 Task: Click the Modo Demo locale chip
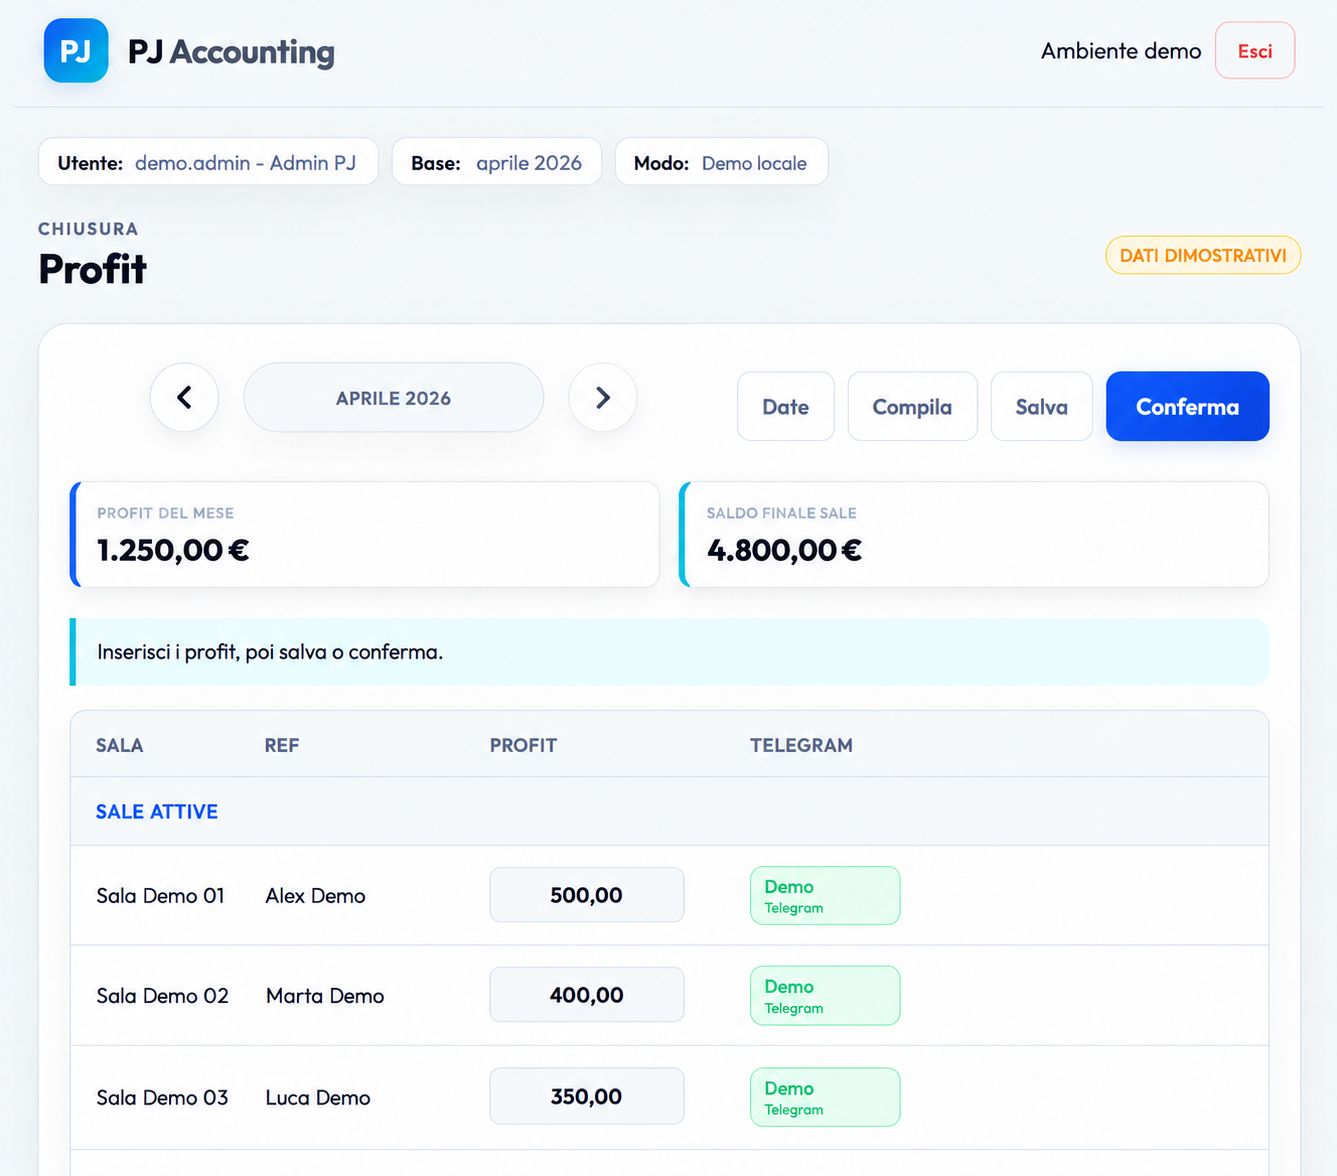pos(721,162)
